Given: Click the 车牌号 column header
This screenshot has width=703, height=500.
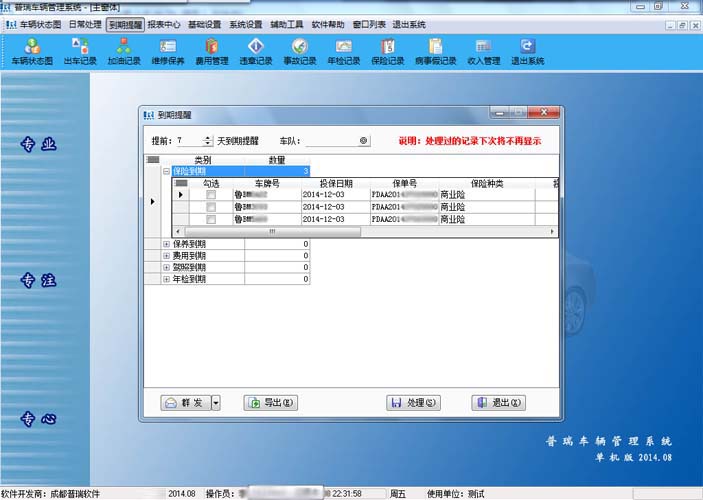Looking at the screenshot, I should tap(267, 183).
